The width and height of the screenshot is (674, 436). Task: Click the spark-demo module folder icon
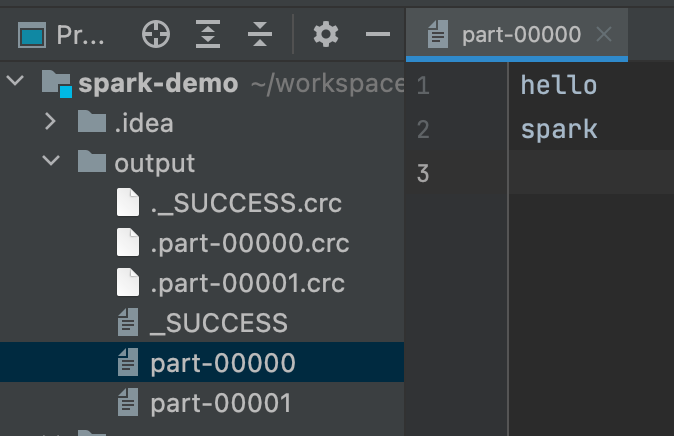56,83
